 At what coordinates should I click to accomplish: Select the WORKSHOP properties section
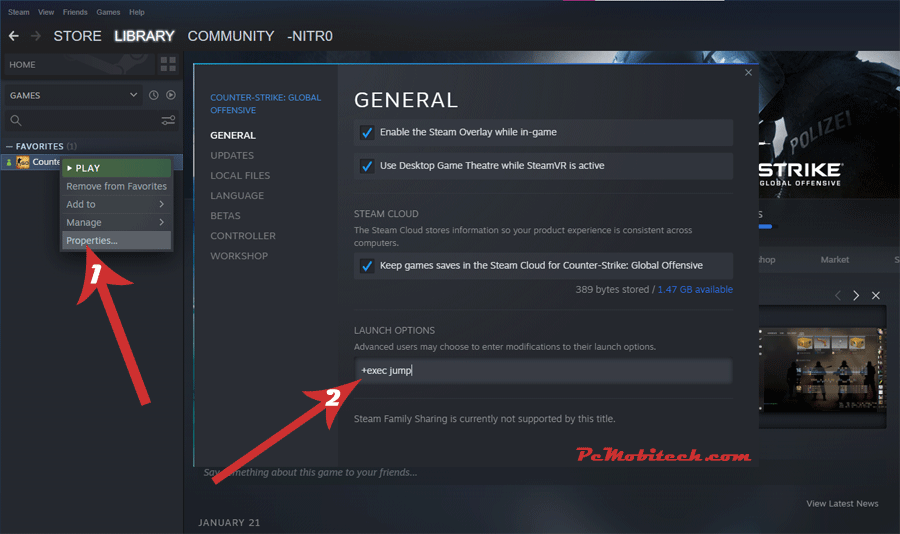pos(239,256)
